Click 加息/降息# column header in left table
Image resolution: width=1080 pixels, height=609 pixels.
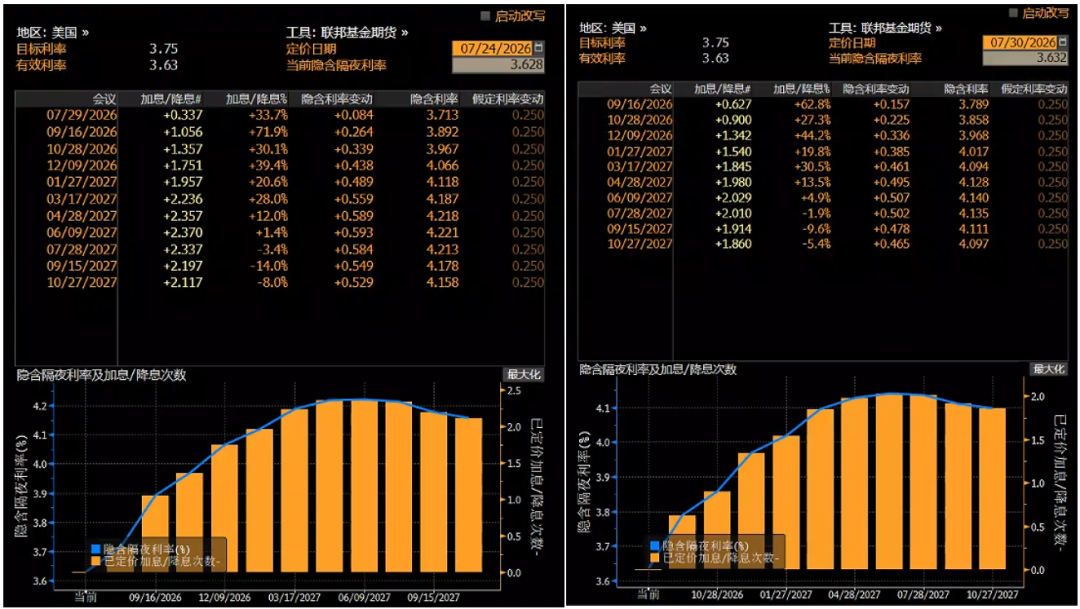point(170,99)
